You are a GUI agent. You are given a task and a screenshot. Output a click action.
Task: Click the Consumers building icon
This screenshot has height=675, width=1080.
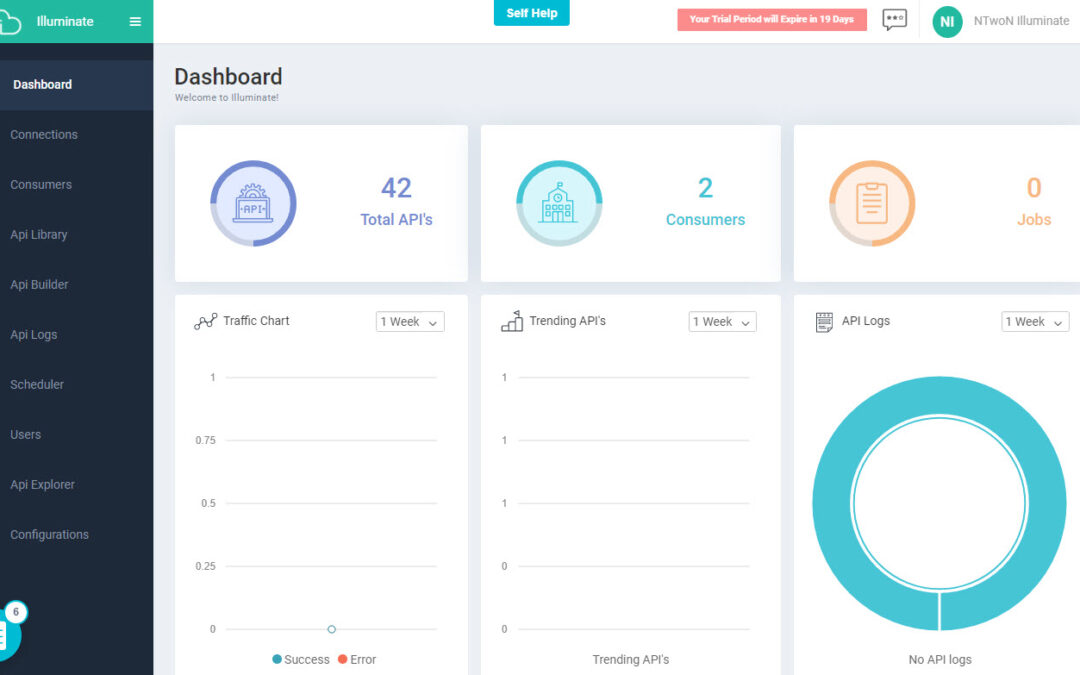coord(558,204)
